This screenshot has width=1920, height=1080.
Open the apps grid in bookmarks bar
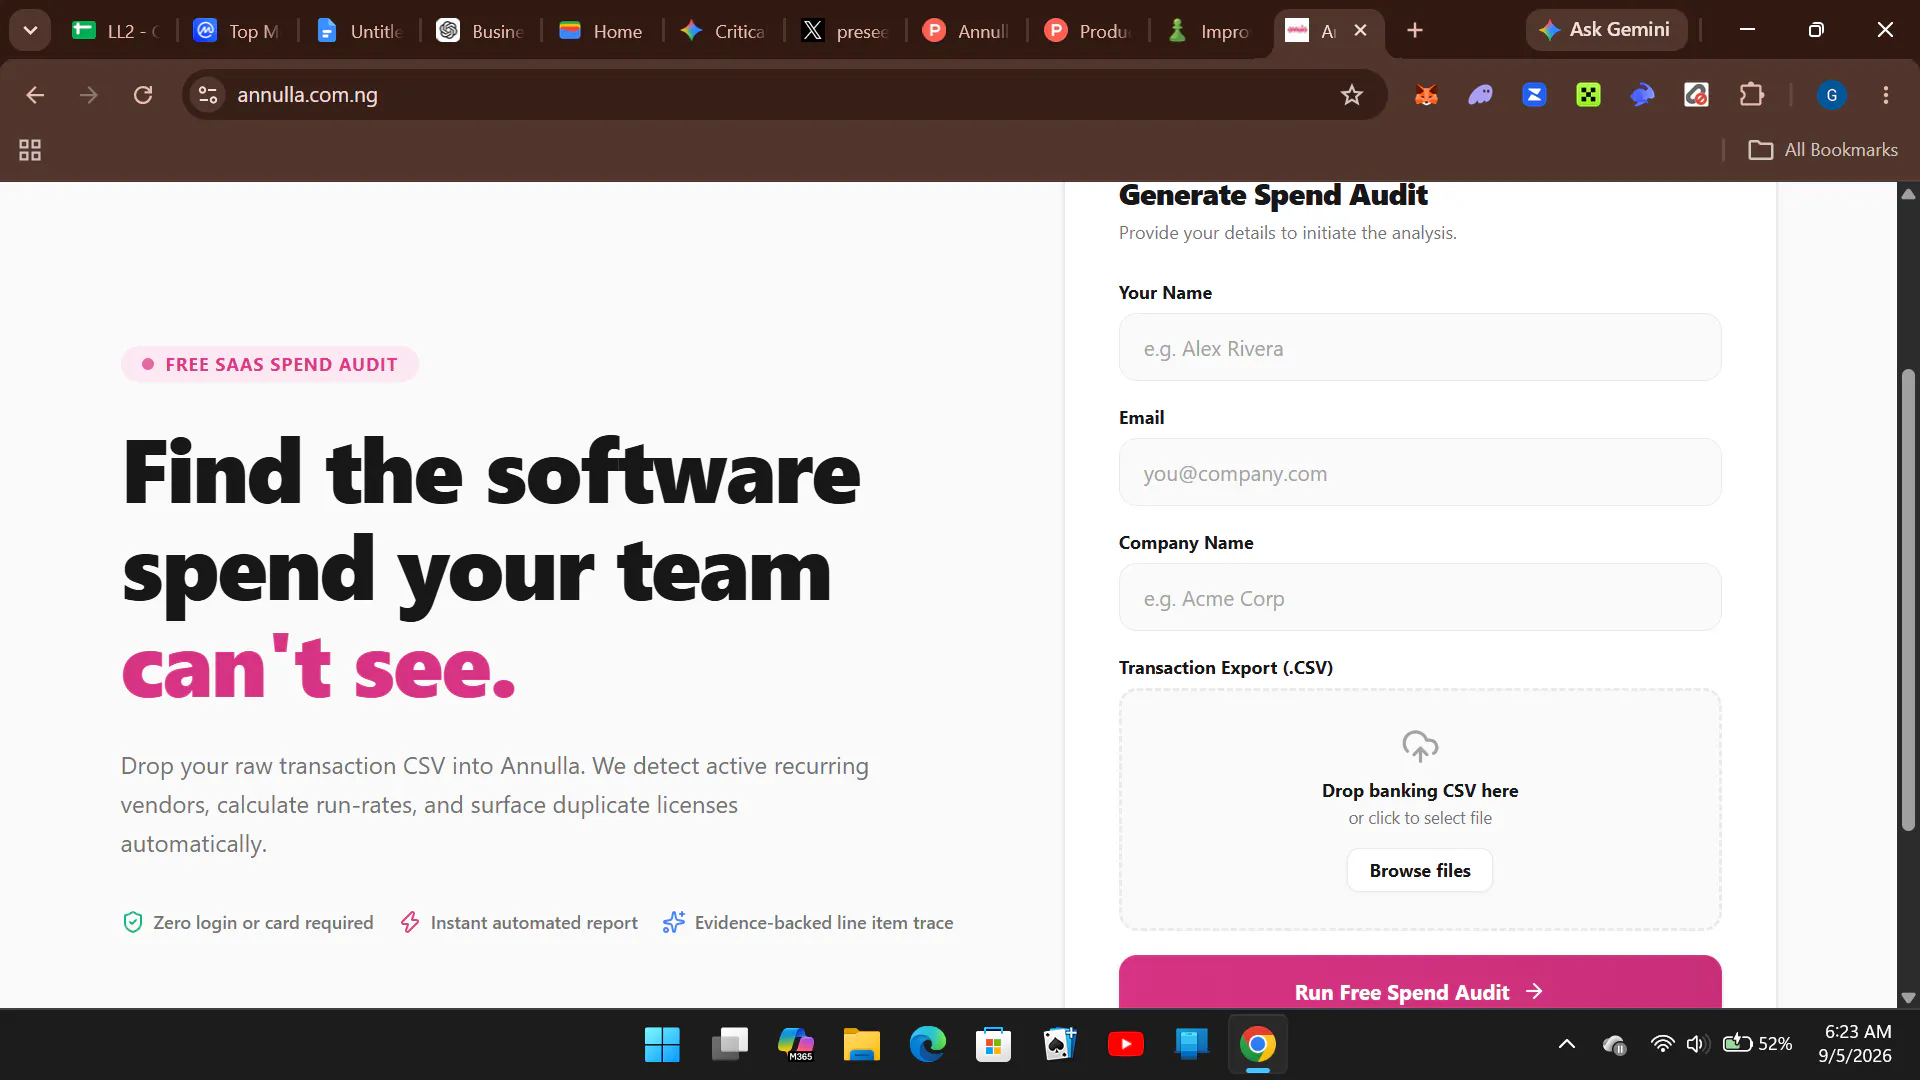pos(30,150)
